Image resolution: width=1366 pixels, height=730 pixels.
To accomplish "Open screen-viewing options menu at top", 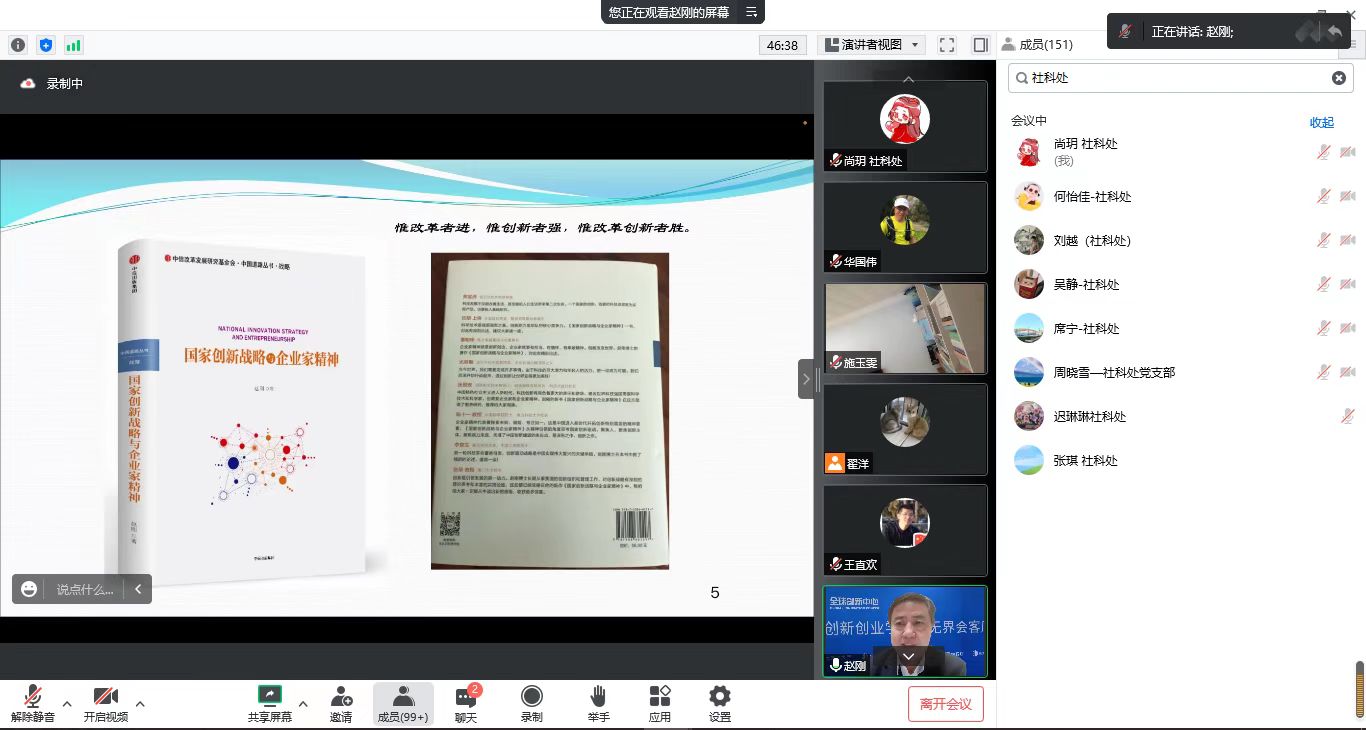I will coord(751,12).
